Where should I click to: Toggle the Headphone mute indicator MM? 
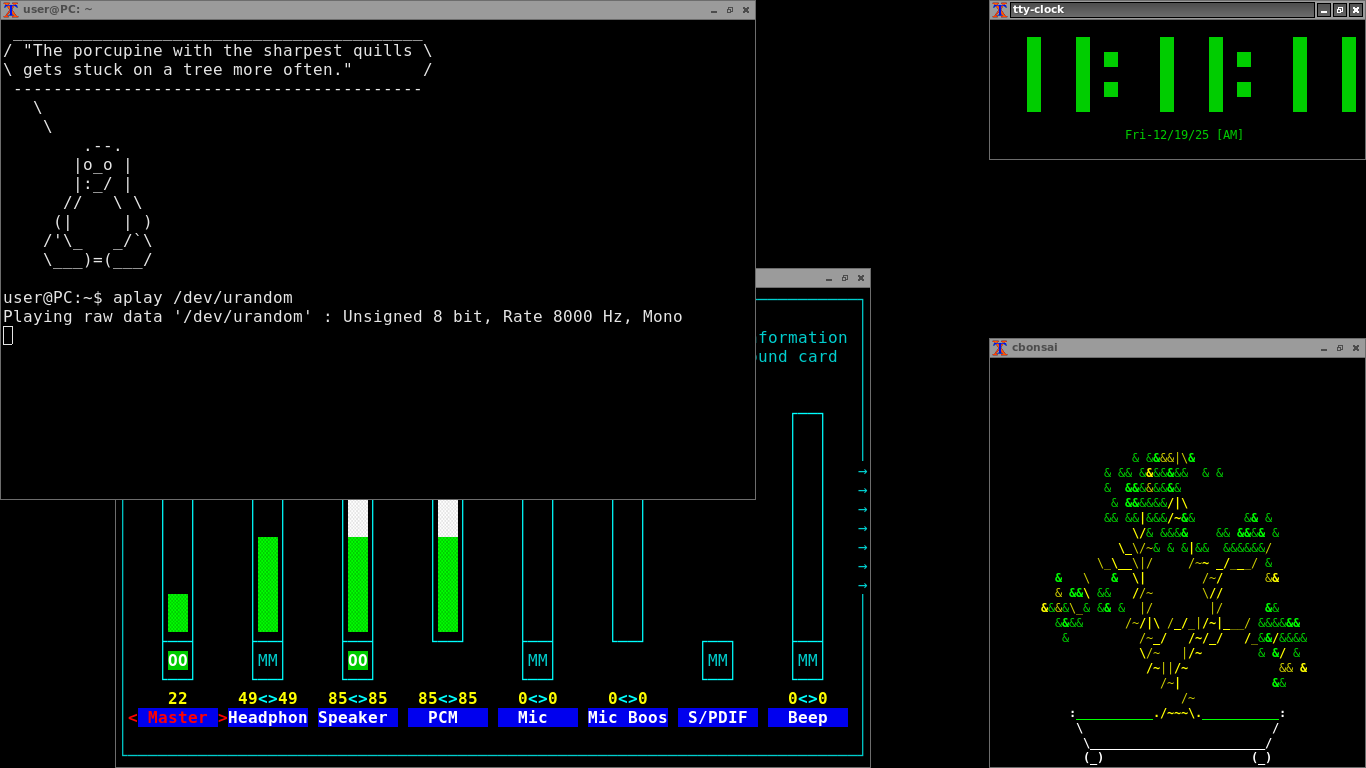268,660
